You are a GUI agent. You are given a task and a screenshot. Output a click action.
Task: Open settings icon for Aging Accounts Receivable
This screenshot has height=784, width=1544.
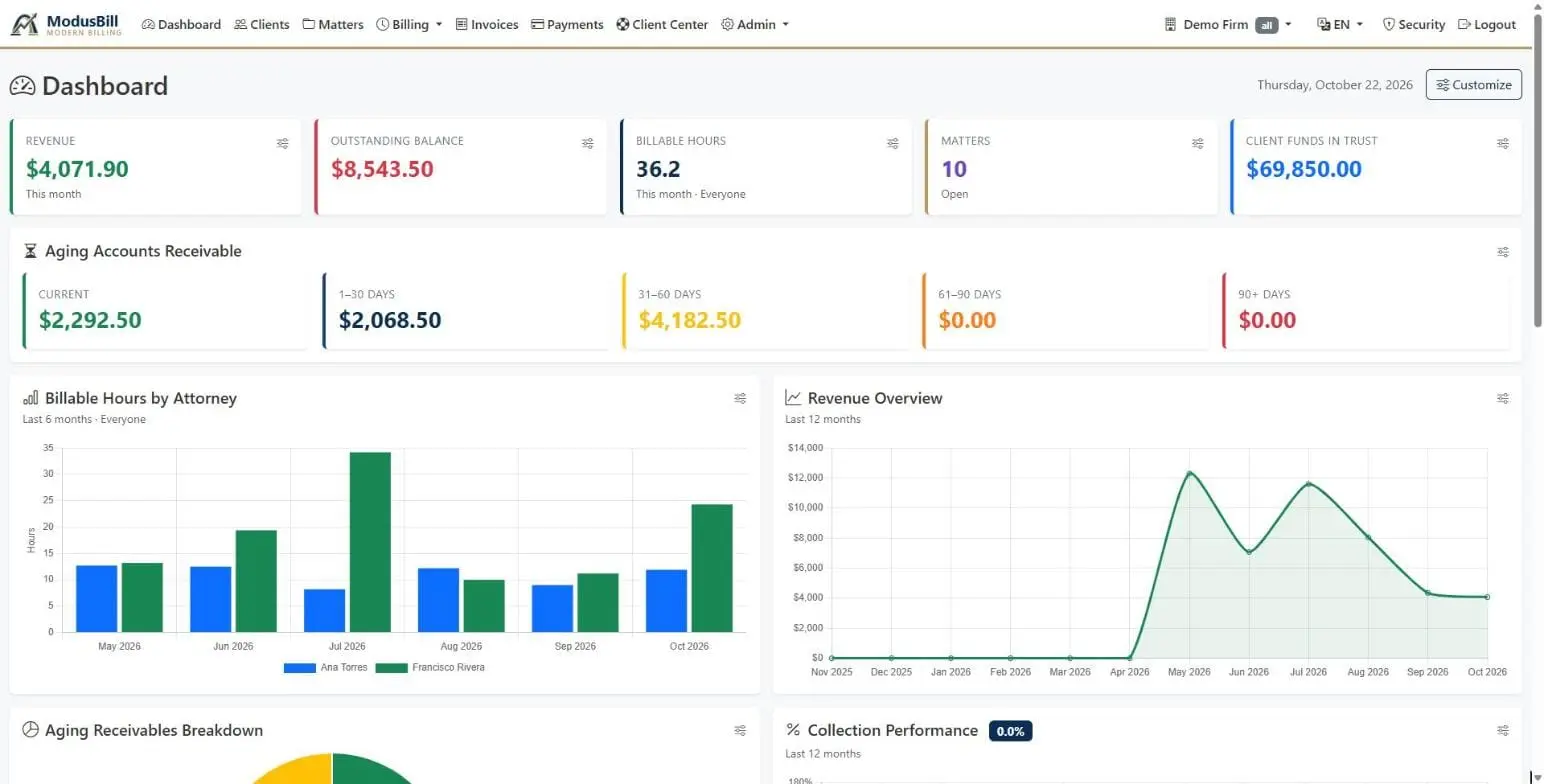pos(1503,252)
